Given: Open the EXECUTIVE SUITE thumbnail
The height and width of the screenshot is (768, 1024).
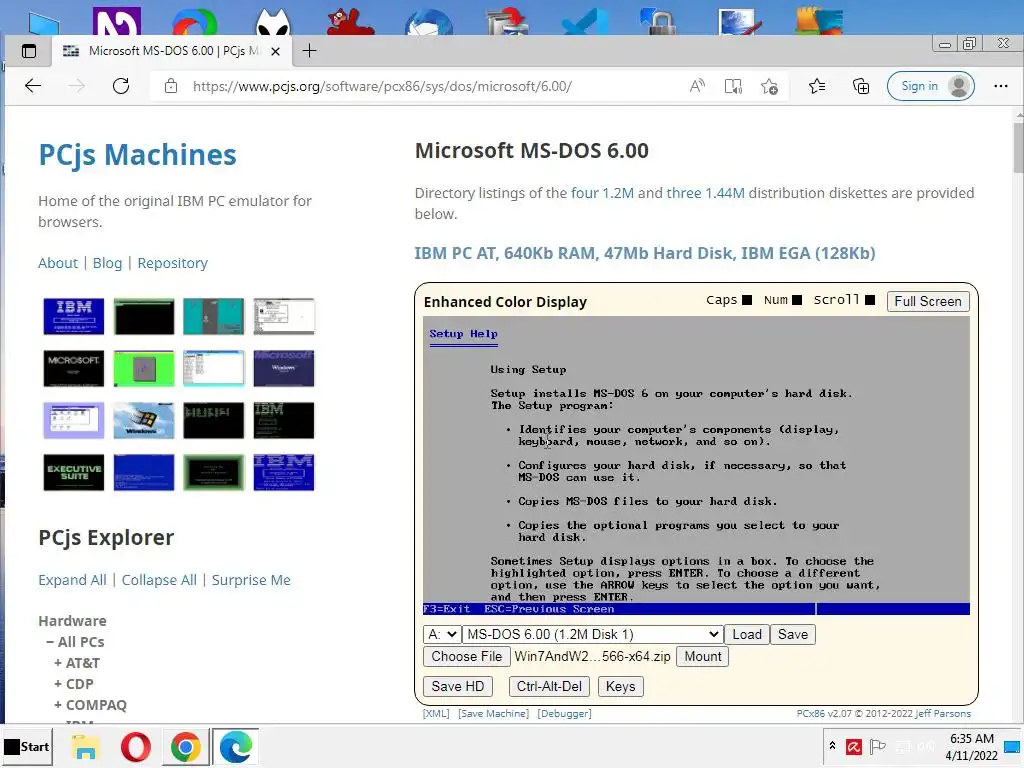Looking at the screenshot, I should pyautogui.click(x=74, y=472).
